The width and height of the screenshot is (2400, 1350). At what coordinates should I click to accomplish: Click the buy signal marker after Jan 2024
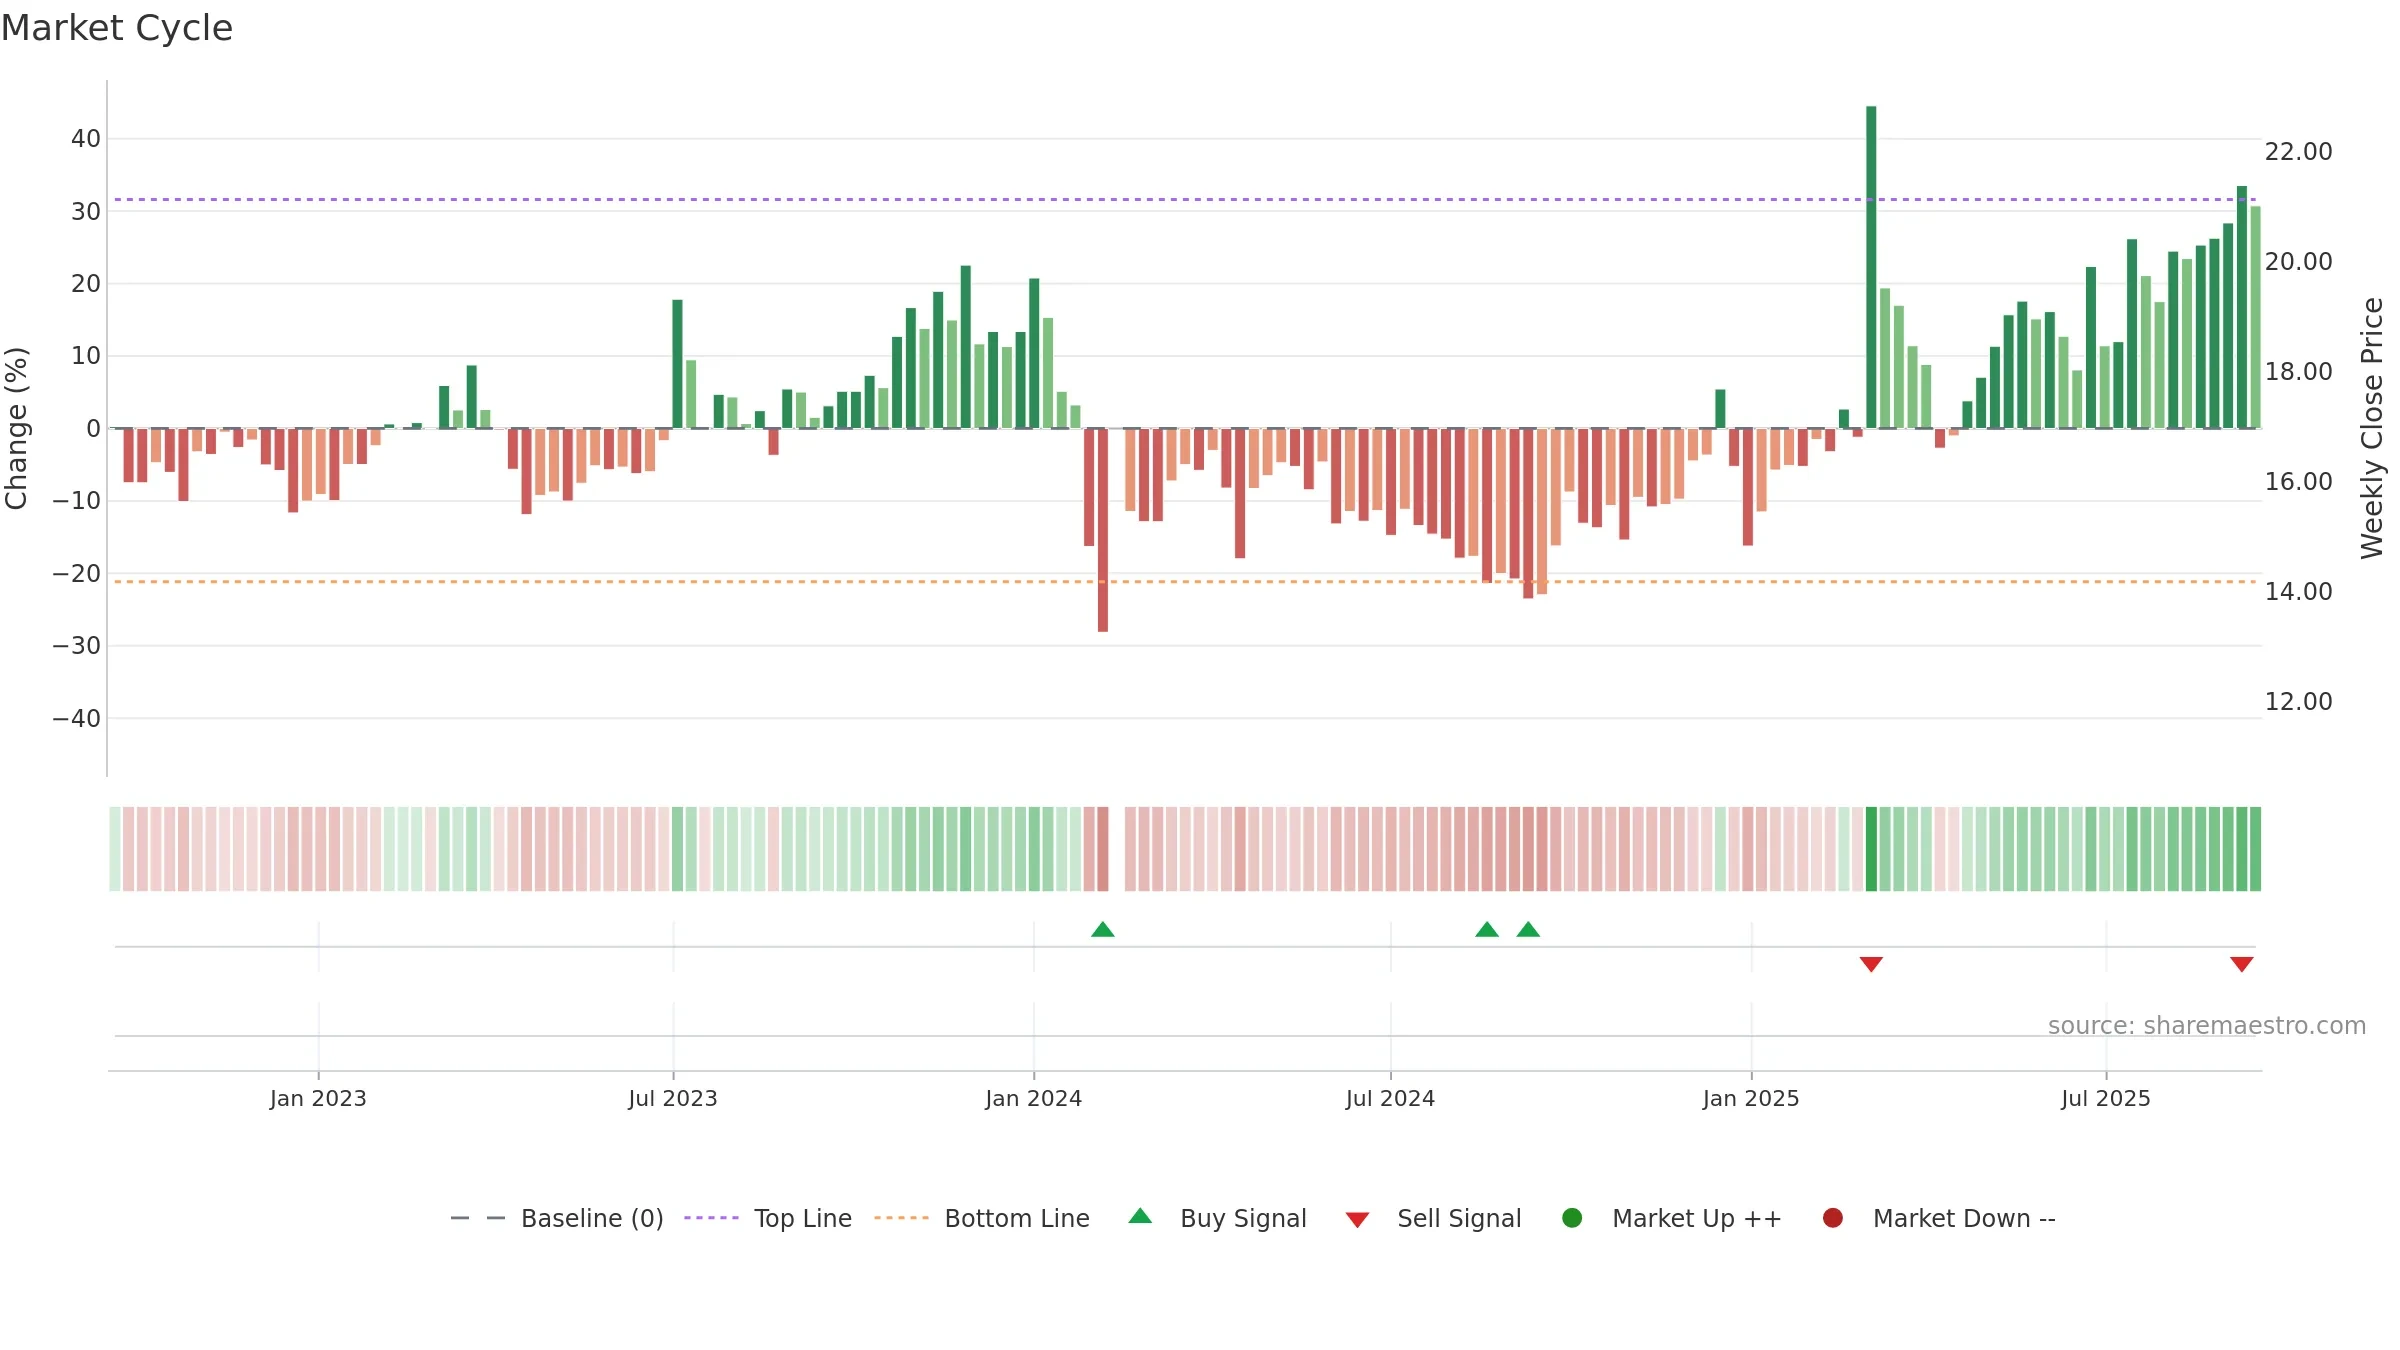(1103, 929)
